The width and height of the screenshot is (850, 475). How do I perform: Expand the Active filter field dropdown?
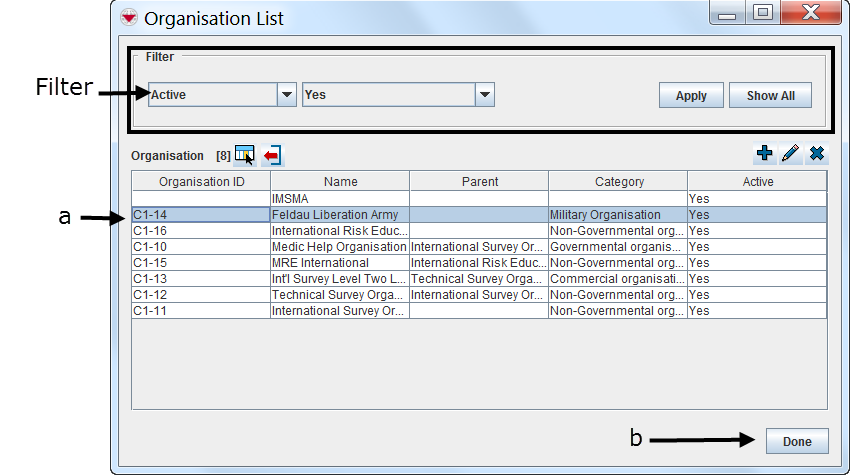pyautogui.click(x=287, y=95)
